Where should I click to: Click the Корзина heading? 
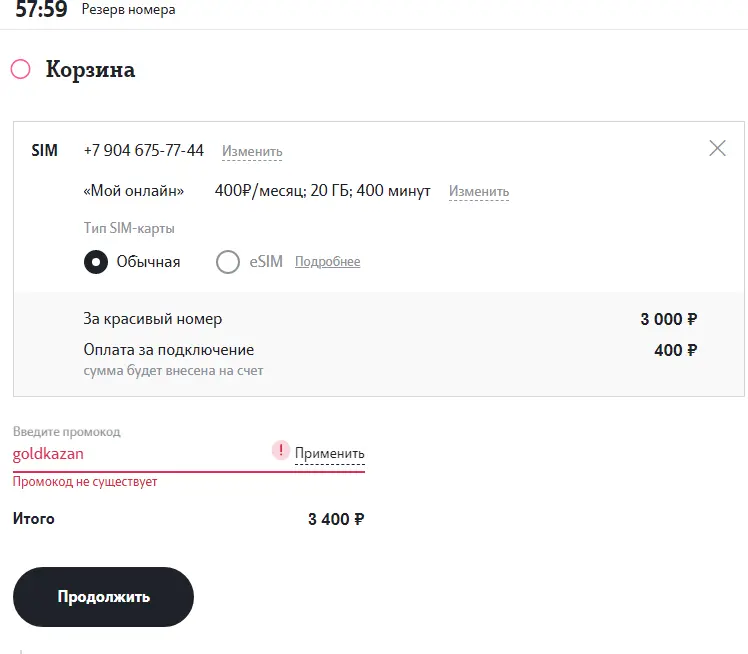pyautogui.click(x=90, y=70)
